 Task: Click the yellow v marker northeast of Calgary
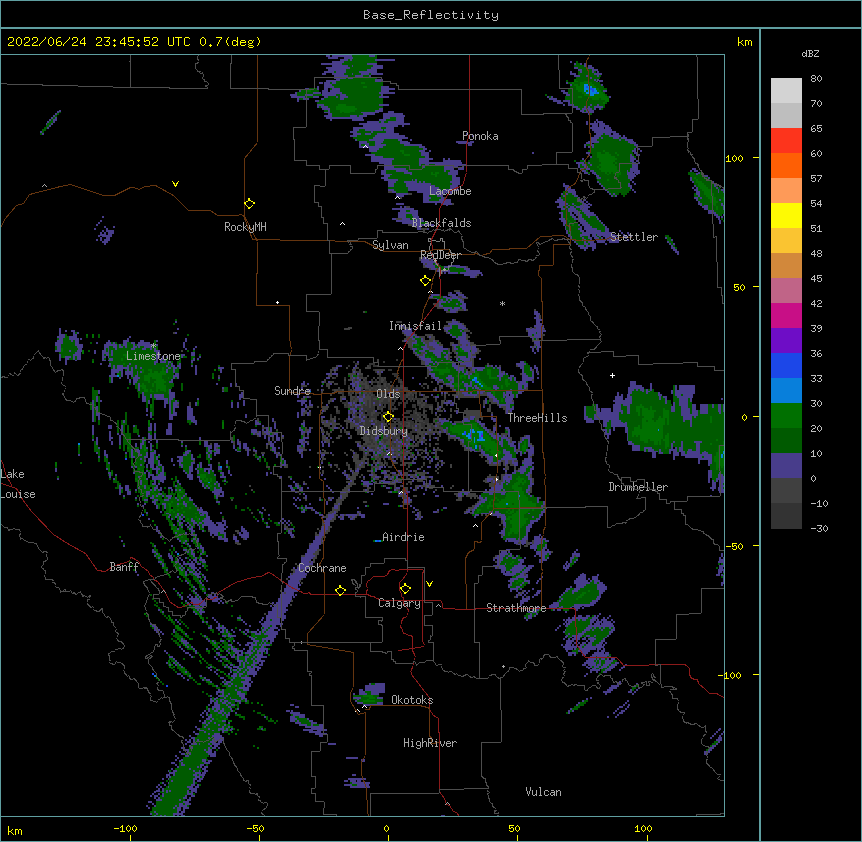click(429, 584)
